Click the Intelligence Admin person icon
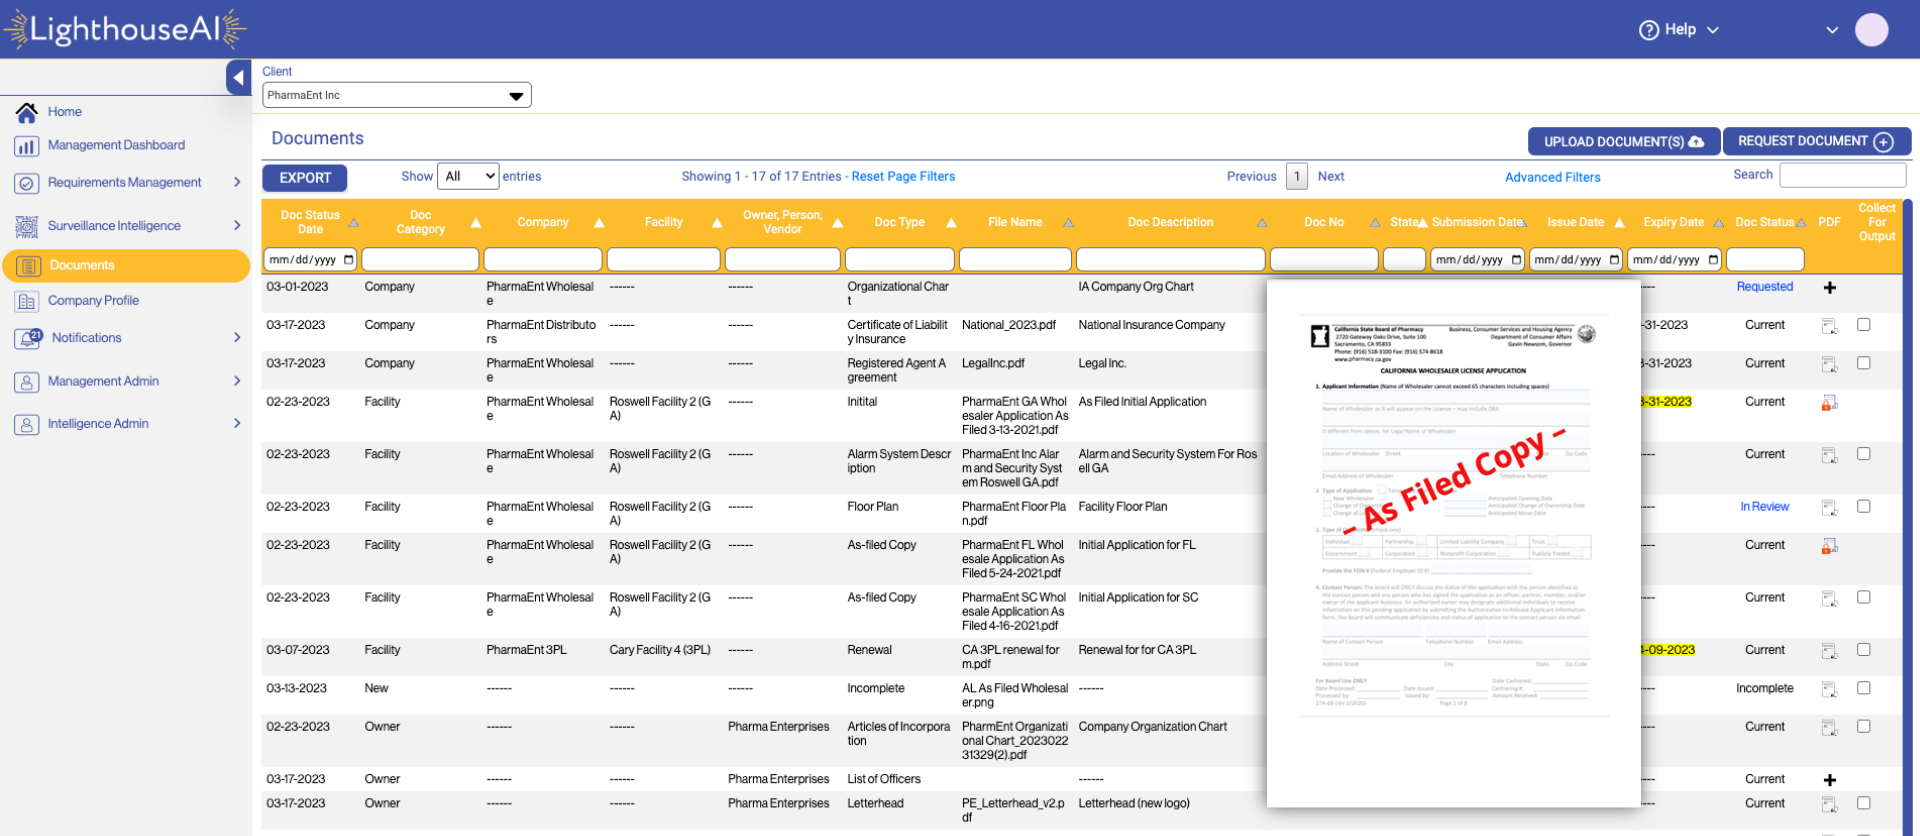 [x=27, y=424]
